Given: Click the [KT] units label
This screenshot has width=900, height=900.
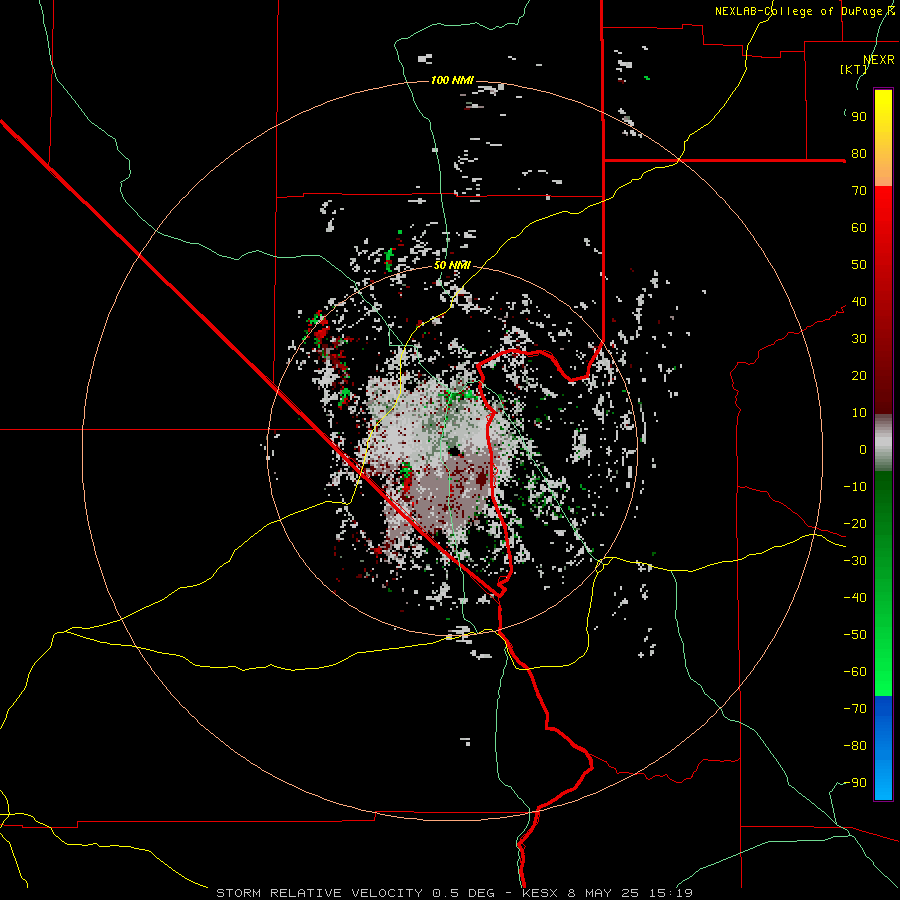Looking at the screenshot, I should click(854, 69).
